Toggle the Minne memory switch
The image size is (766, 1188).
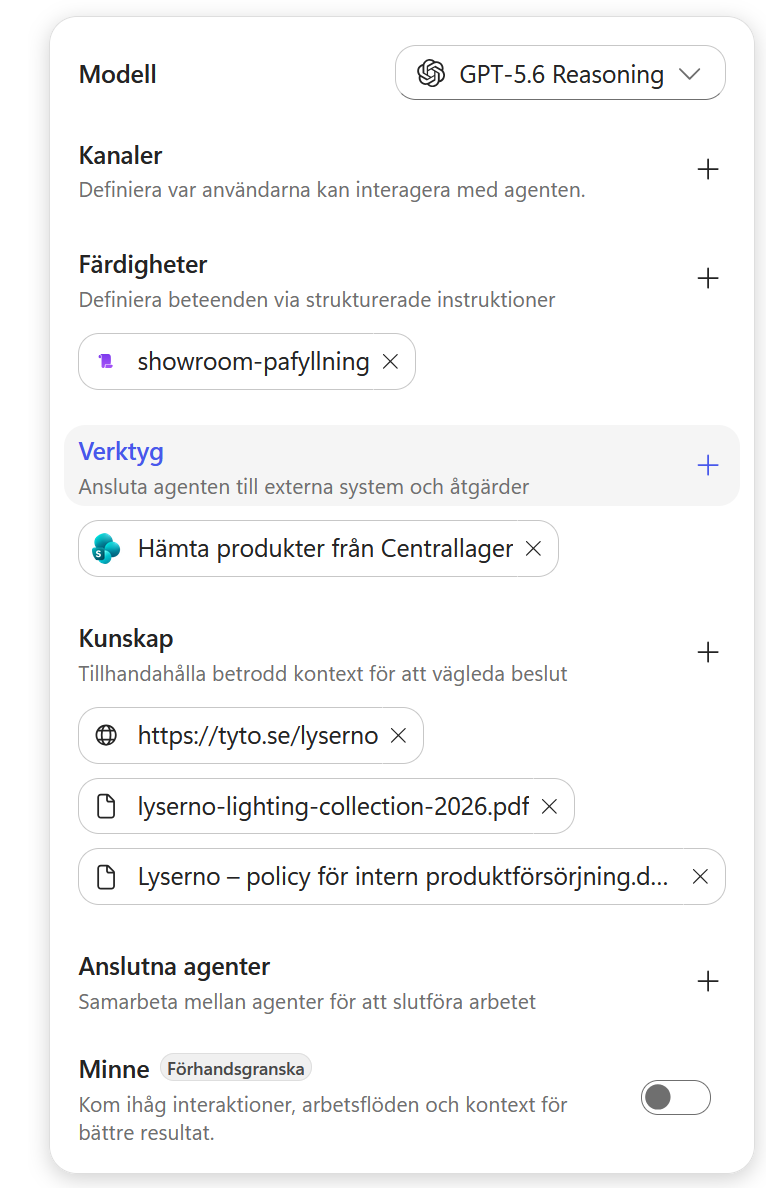point(675,1097)
